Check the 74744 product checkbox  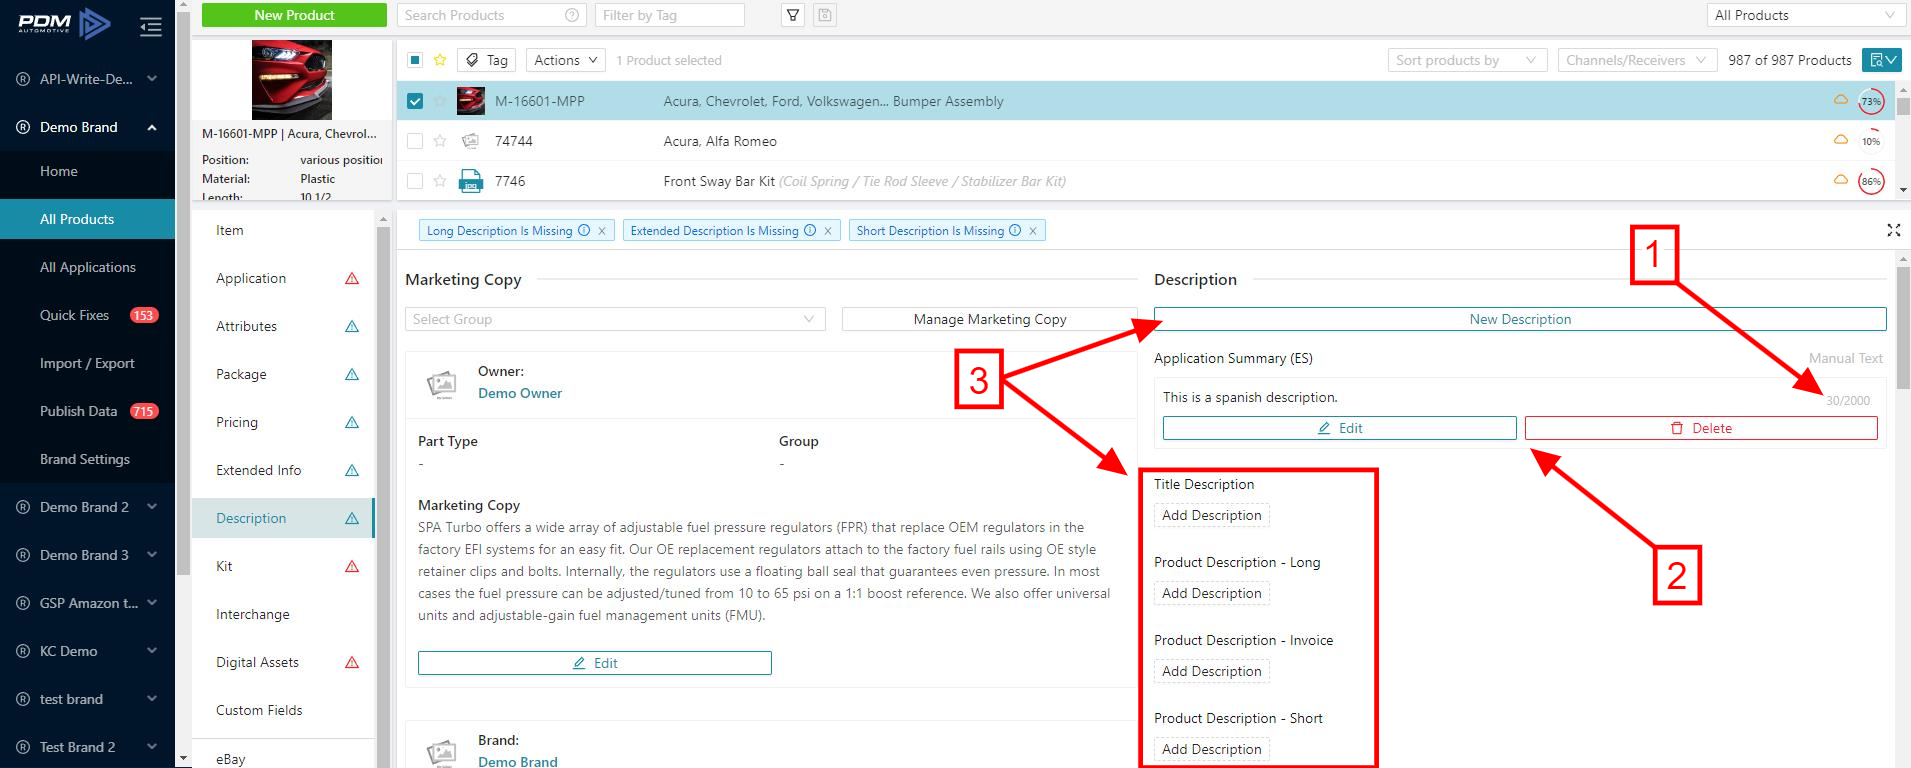click(415, 141)
